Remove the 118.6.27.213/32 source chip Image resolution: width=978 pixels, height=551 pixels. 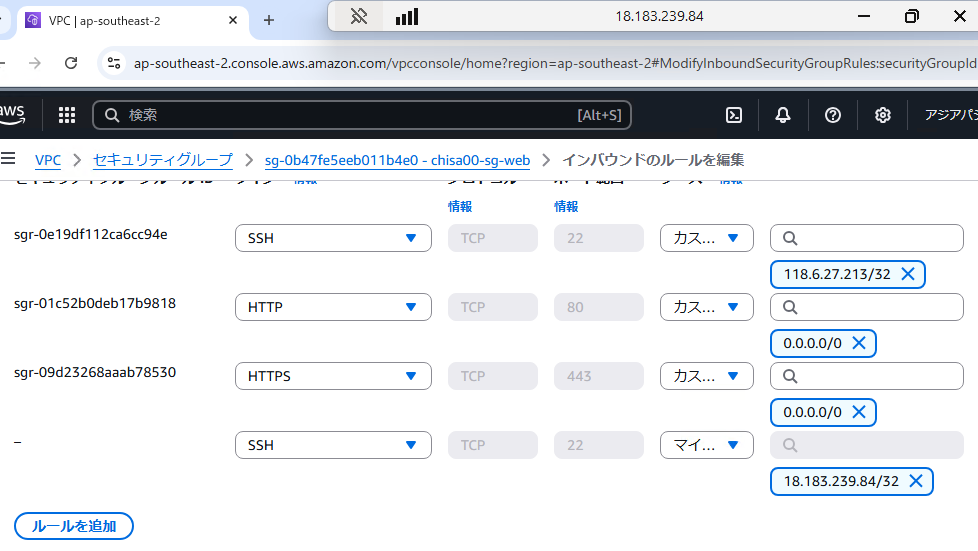[908, 274]
